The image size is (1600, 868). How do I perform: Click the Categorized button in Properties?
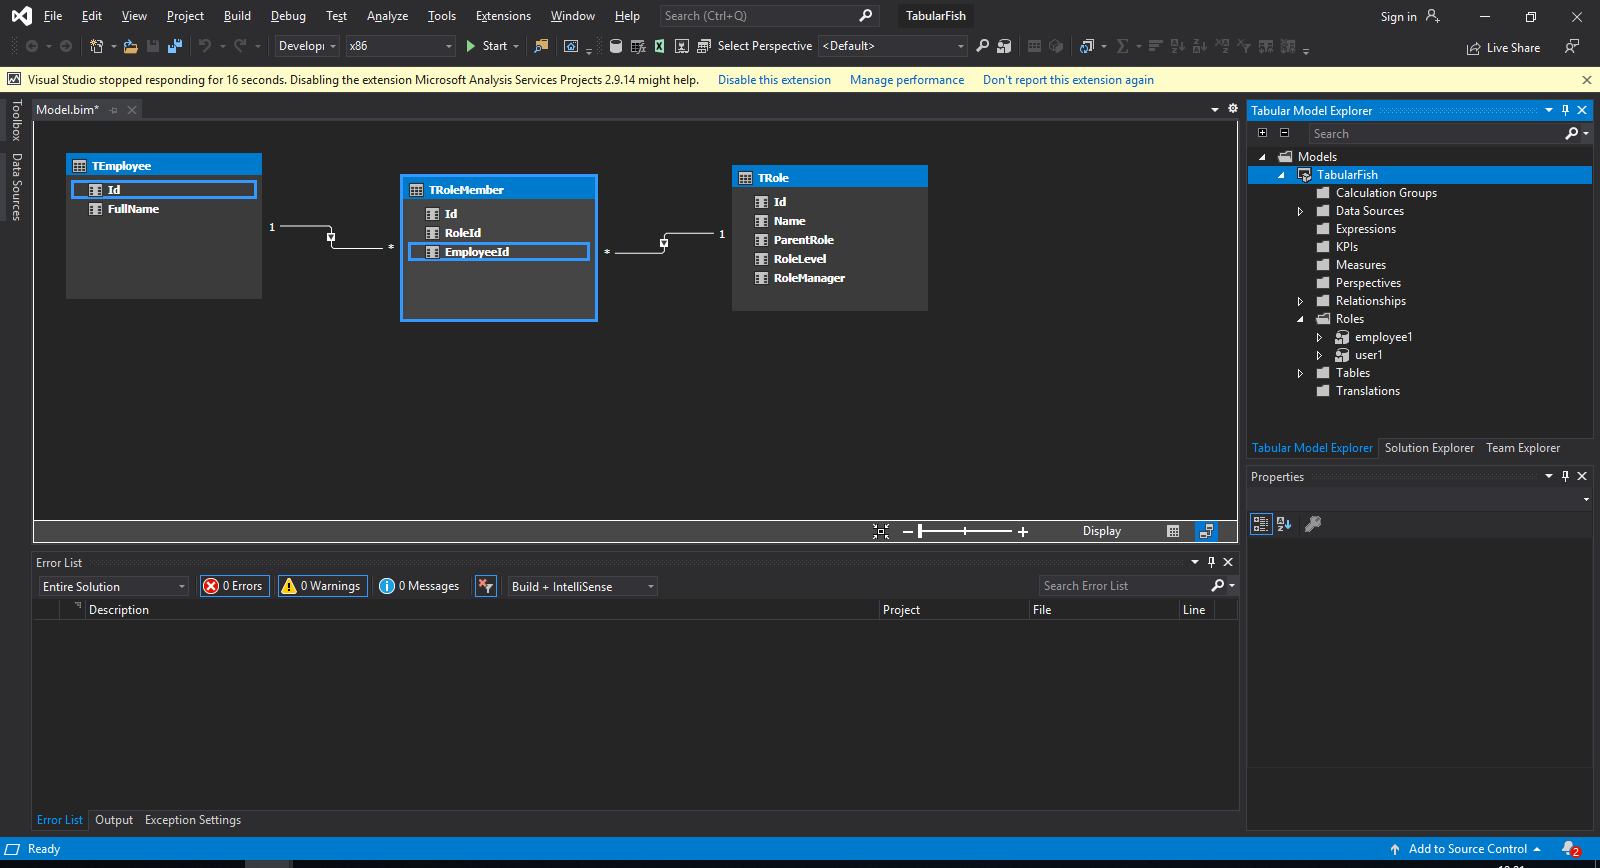click(x=1261, y=524)
